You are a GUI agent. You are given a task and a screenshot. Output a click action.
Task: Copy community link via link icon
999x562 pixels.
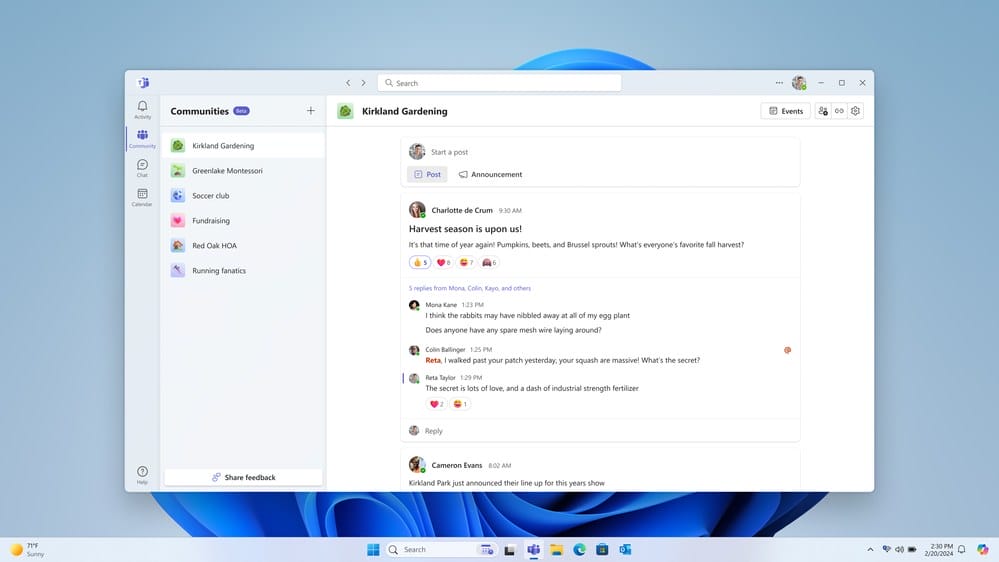839,111
